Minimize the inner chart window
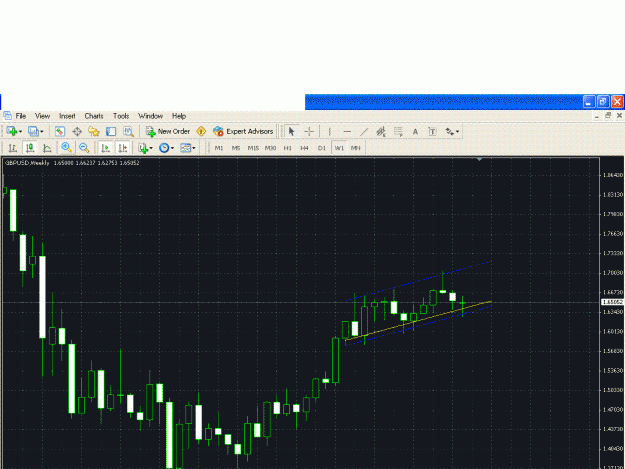625x469 pixels. coord(597,116)
